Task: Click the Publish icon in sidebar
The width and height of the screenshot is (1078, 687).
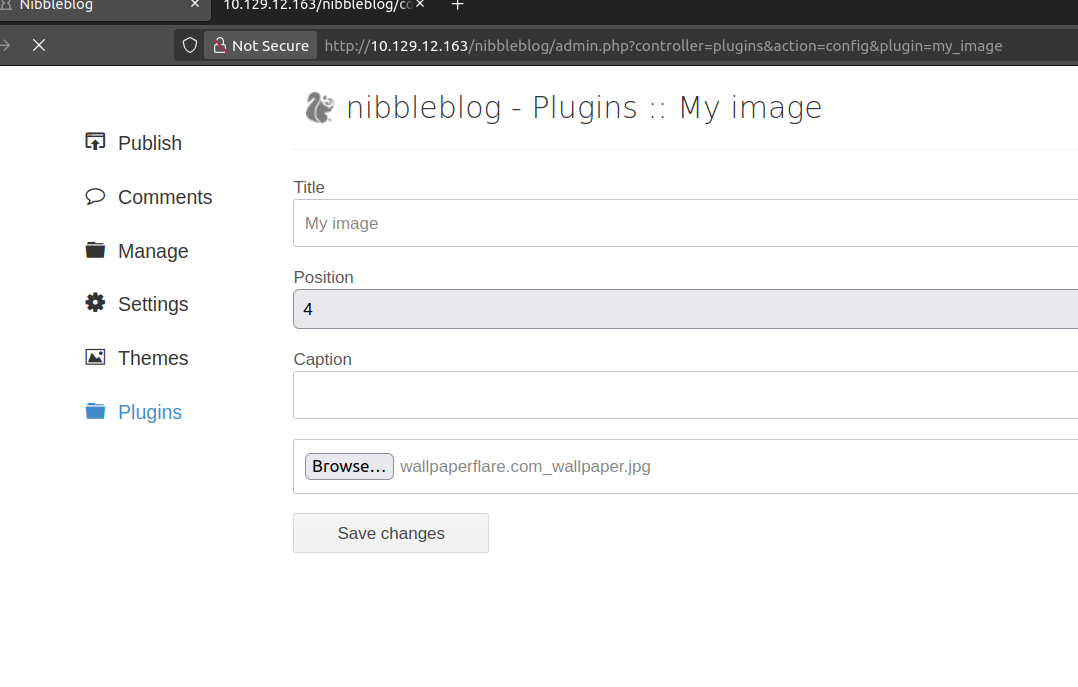Action: point(95,142)
